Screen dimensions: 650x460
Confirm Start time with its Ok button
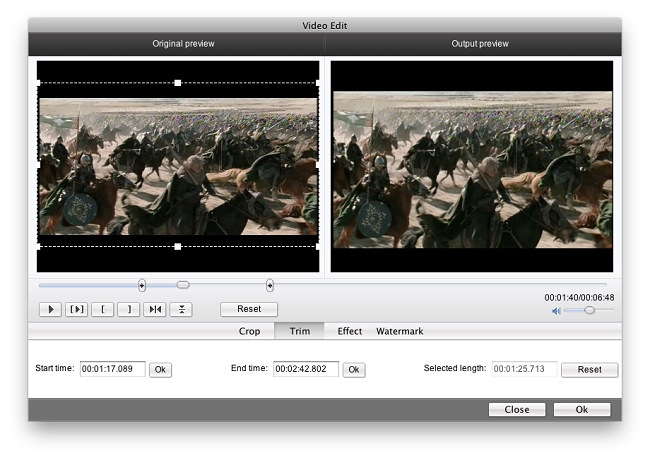[x=160, y=370]
